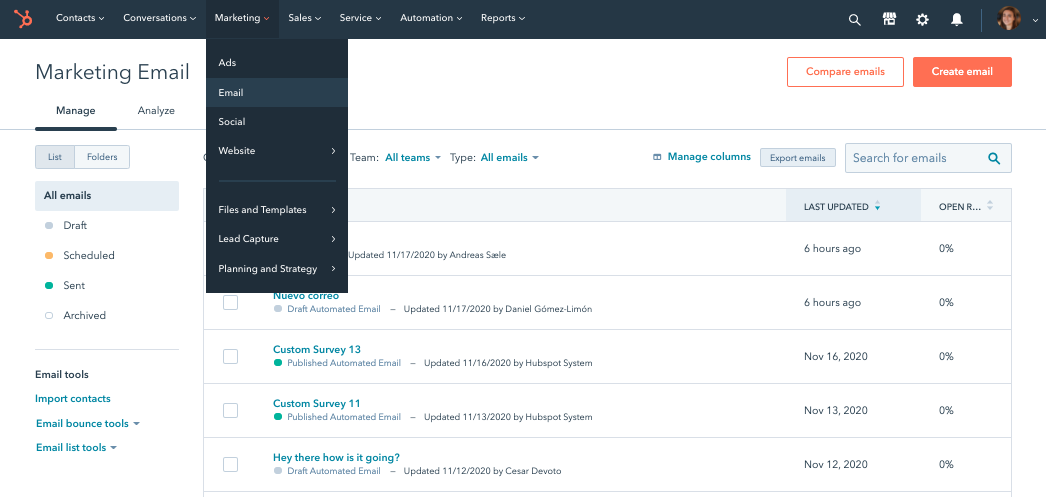The height and width of the screenshot is (497, 1046).
Task: Switch to the Manage tab
Action: 75,111
